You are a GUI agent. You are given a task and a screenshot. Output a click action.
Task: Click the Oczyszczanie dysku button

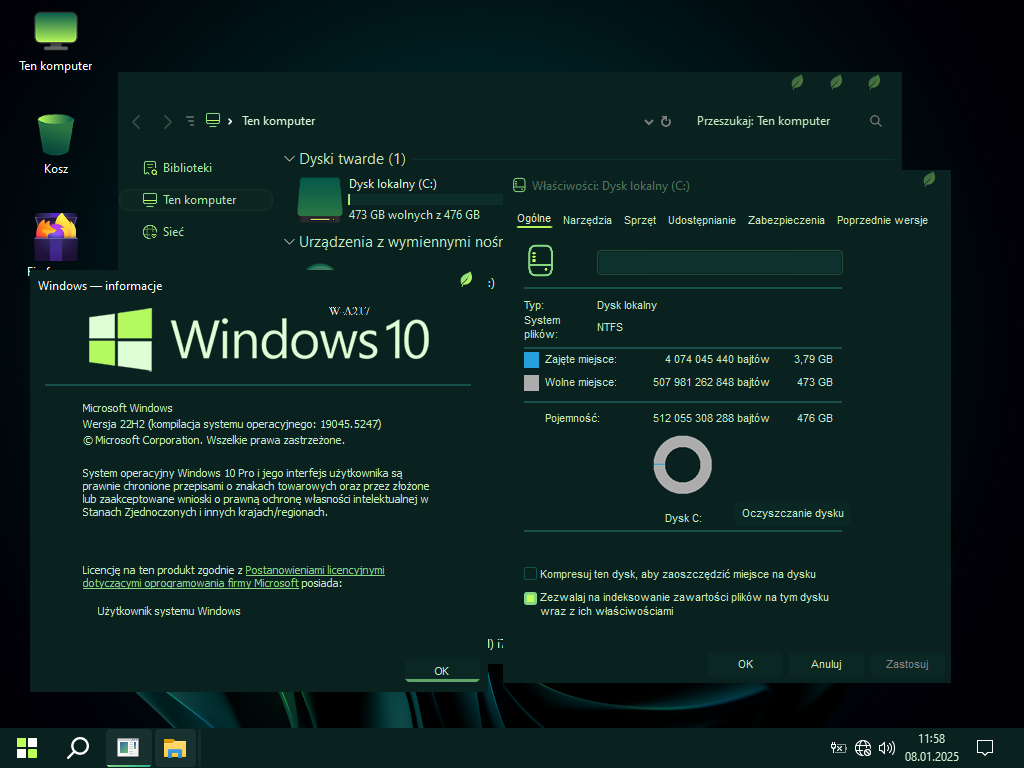click(x=792, y=513)
